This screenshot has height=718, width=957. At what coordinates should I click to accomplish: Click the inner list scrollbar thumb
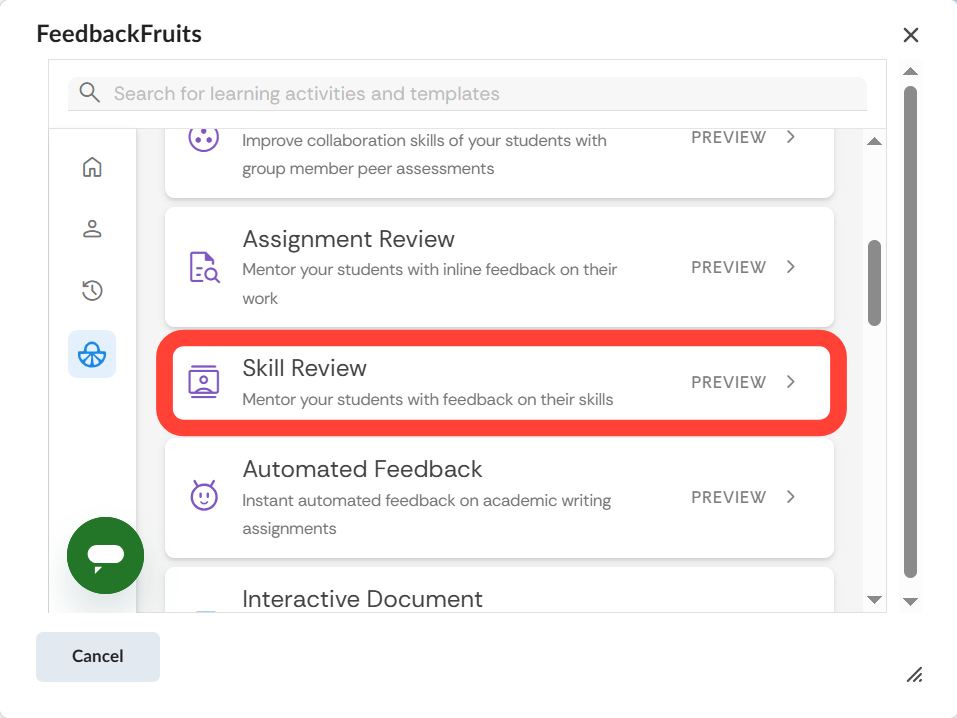tap(874, 282)
